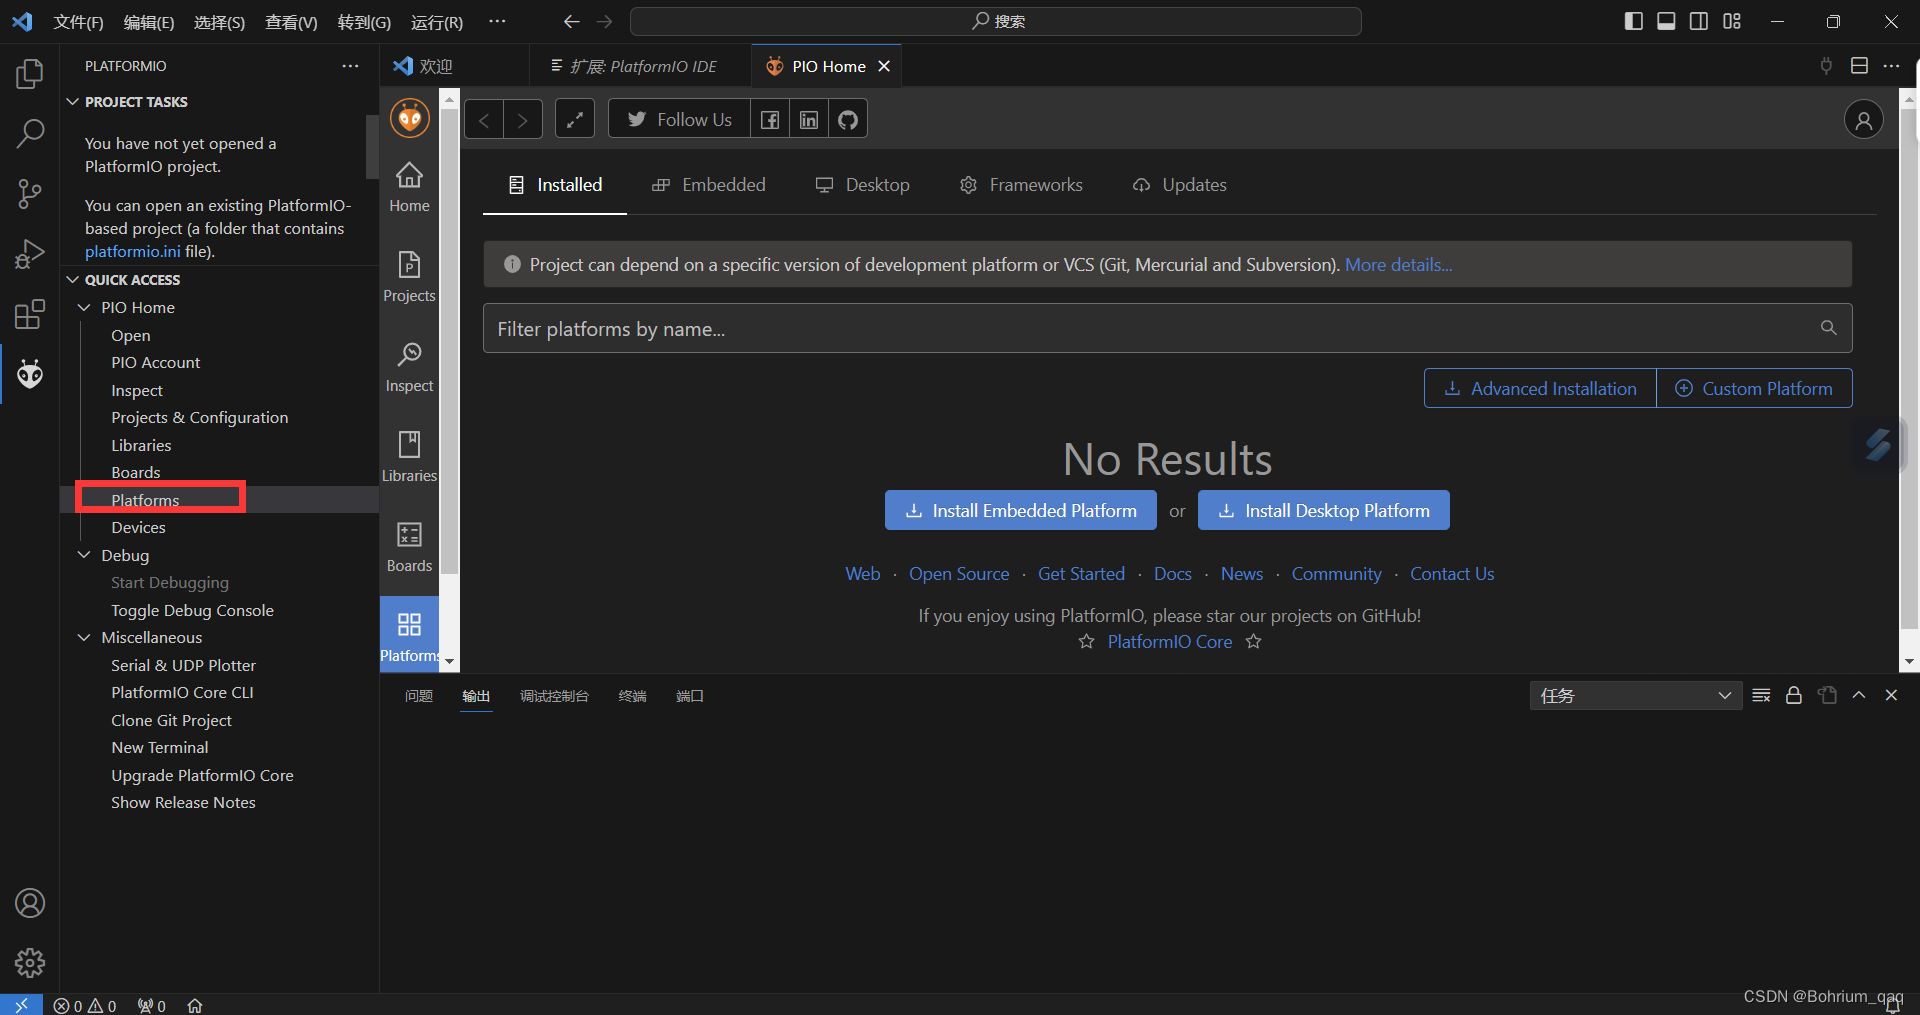This screenshot has height=1015, width=1920.
Task: Collapse the Miscellaneous tree node
Action: [84, 637]
